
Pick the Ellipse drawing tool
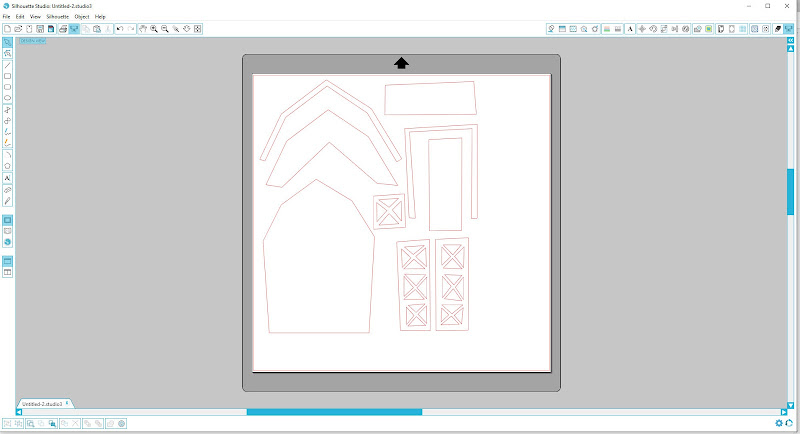[8, 98]
